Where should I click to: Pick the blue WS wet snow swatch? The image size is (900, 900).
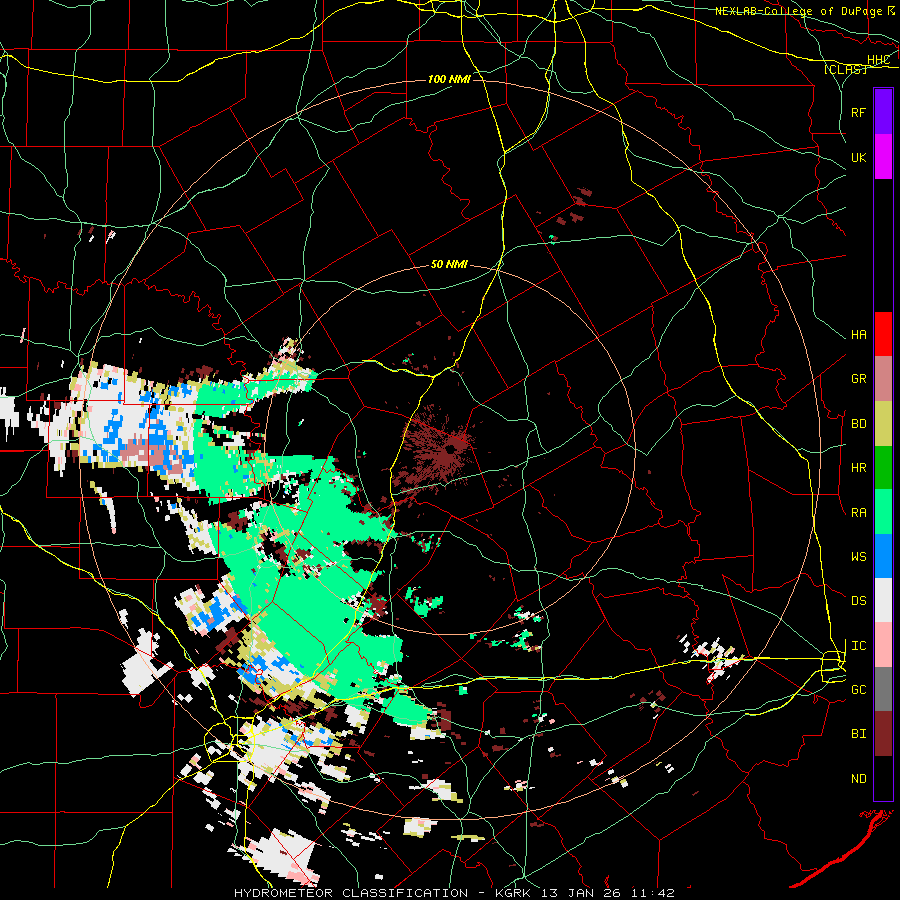pyautogui.click(x=883, y=557)
